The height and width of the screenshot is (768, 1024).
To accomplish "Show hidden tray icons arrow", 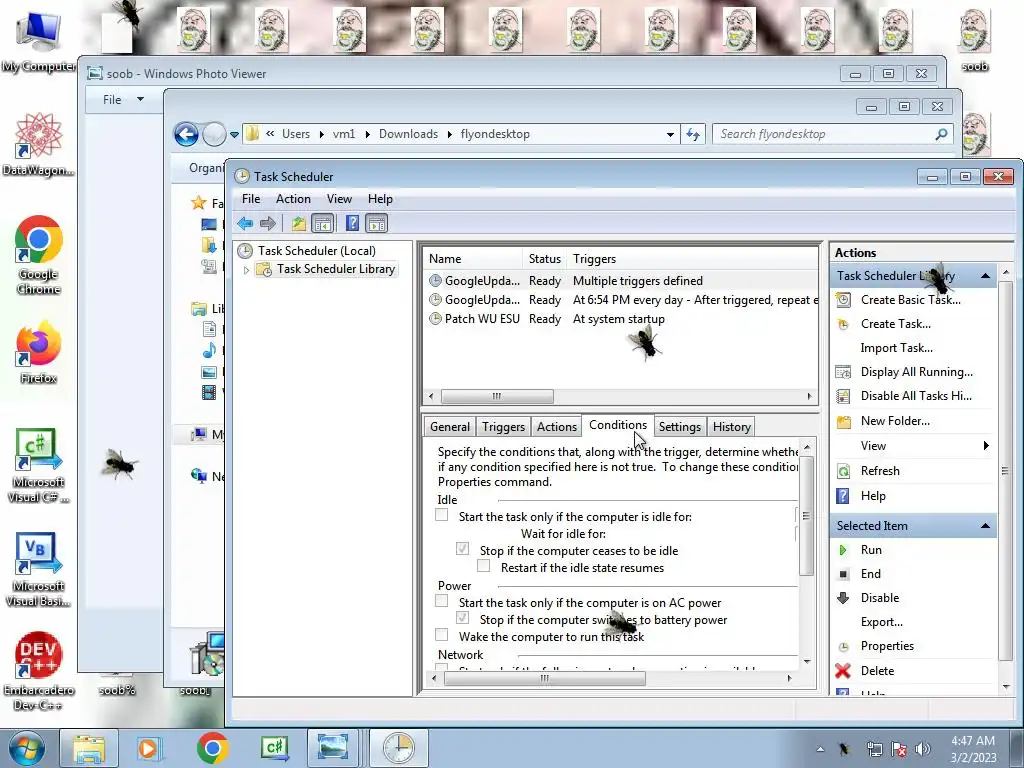I will [x=820, y=749].
